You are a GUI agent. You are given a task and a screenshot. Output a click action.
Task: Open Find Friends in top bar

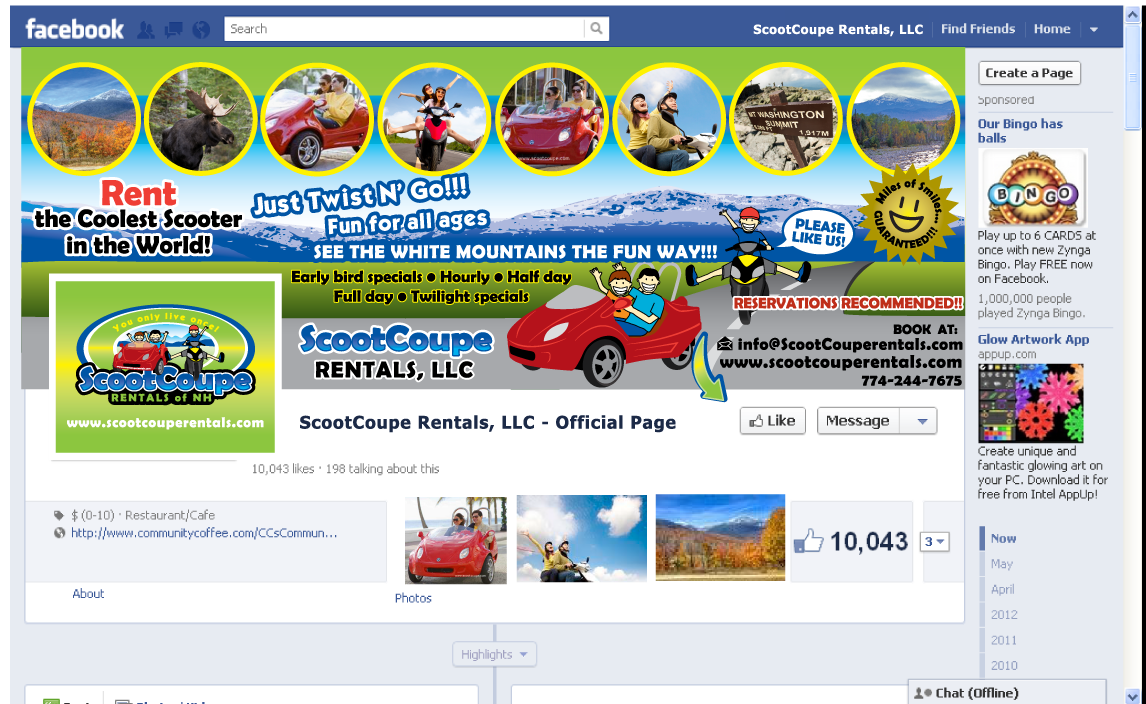[977, 29]
